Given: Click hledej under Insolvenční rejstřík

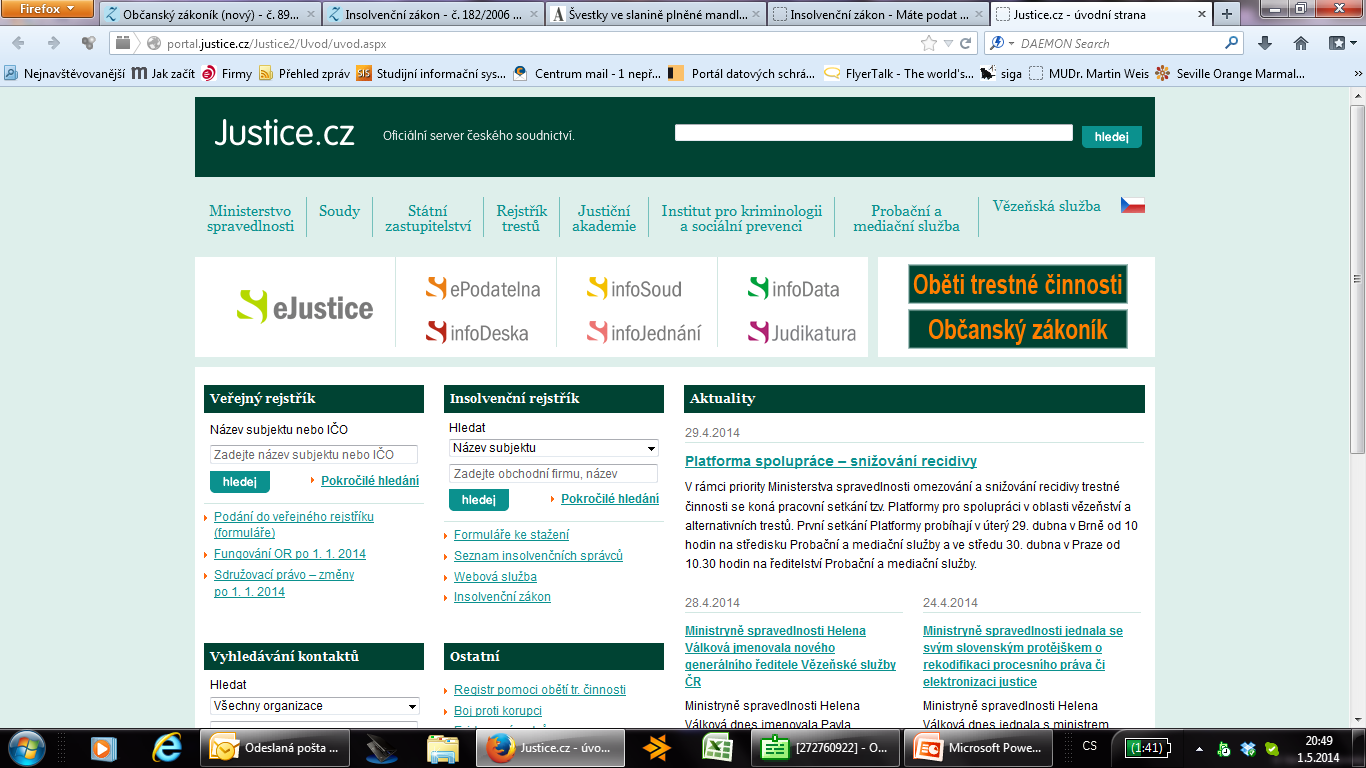Looking at the screenshot, I should click(479, 500).
